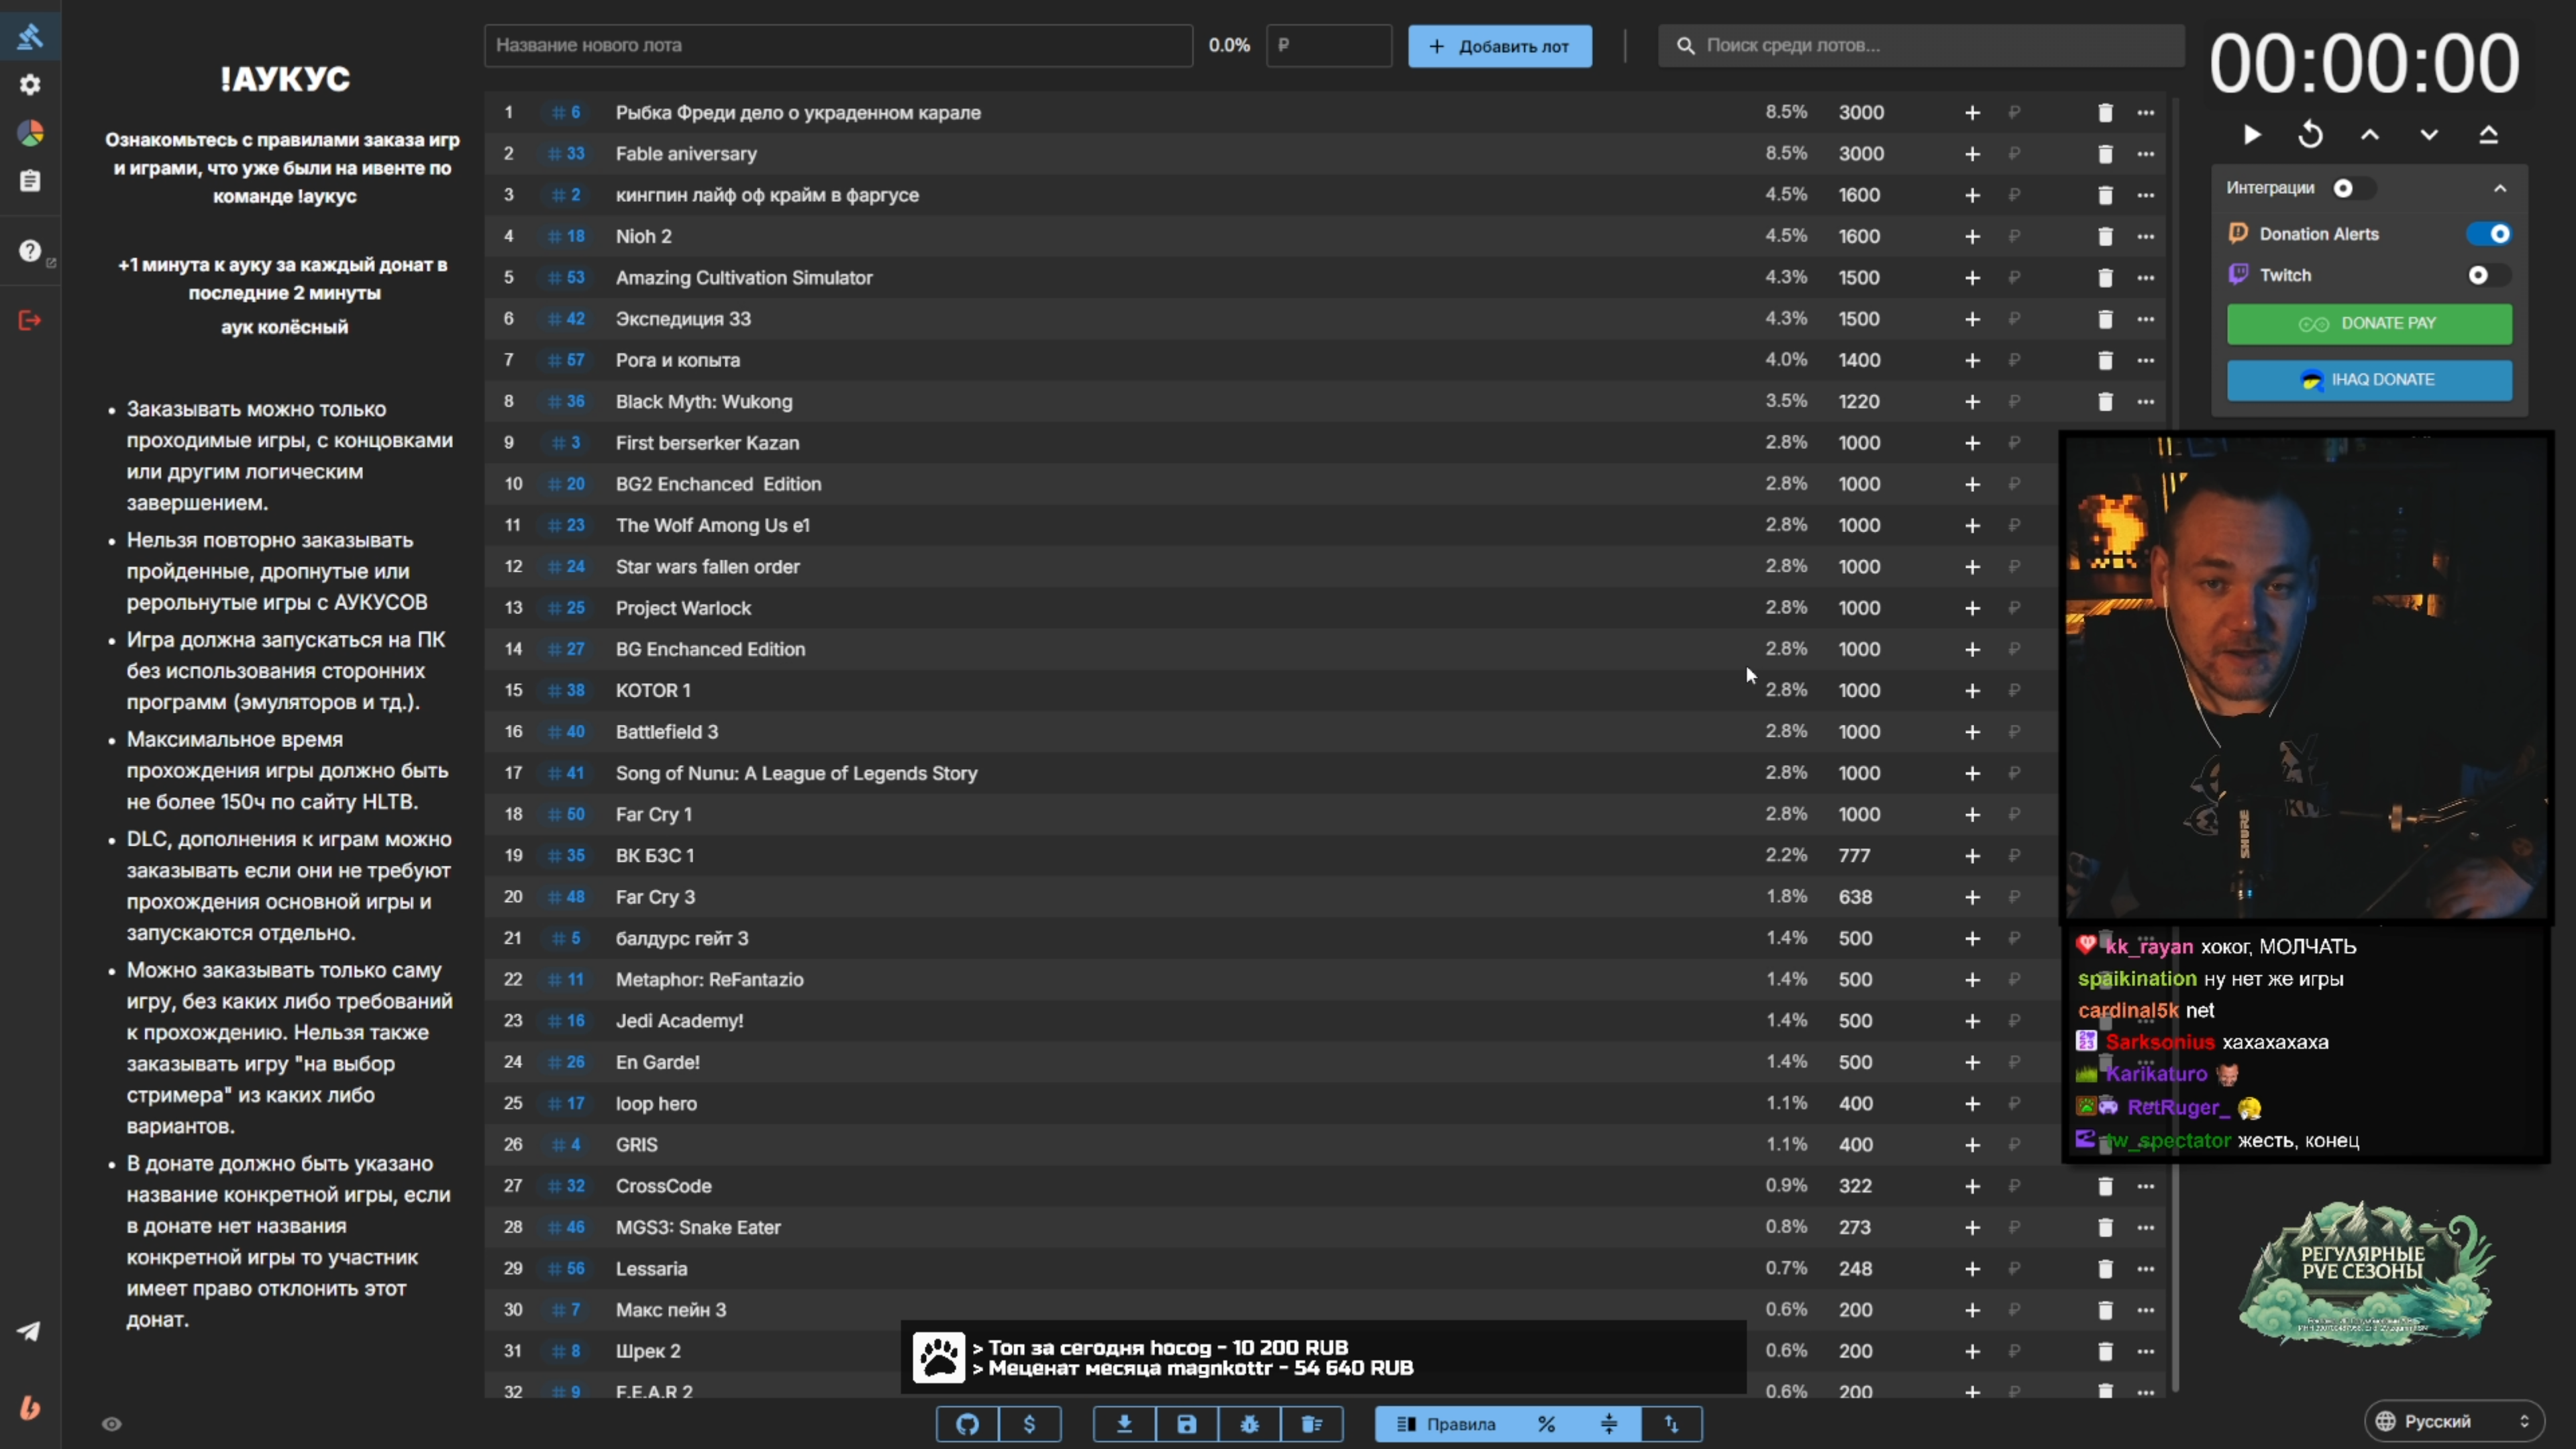Toggle the percent display button

(x=1546, y=1424)
